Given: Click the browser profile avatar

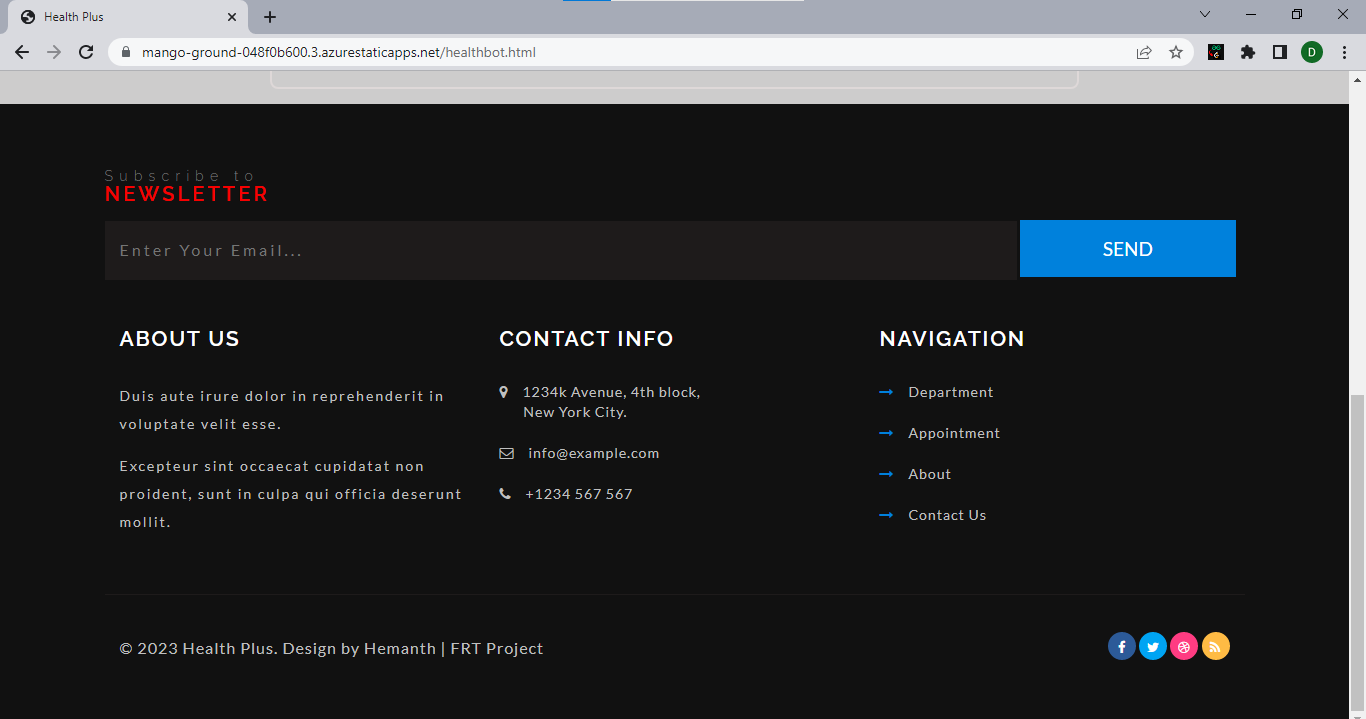Looking at the screenshot, I should coord(1312,51).
